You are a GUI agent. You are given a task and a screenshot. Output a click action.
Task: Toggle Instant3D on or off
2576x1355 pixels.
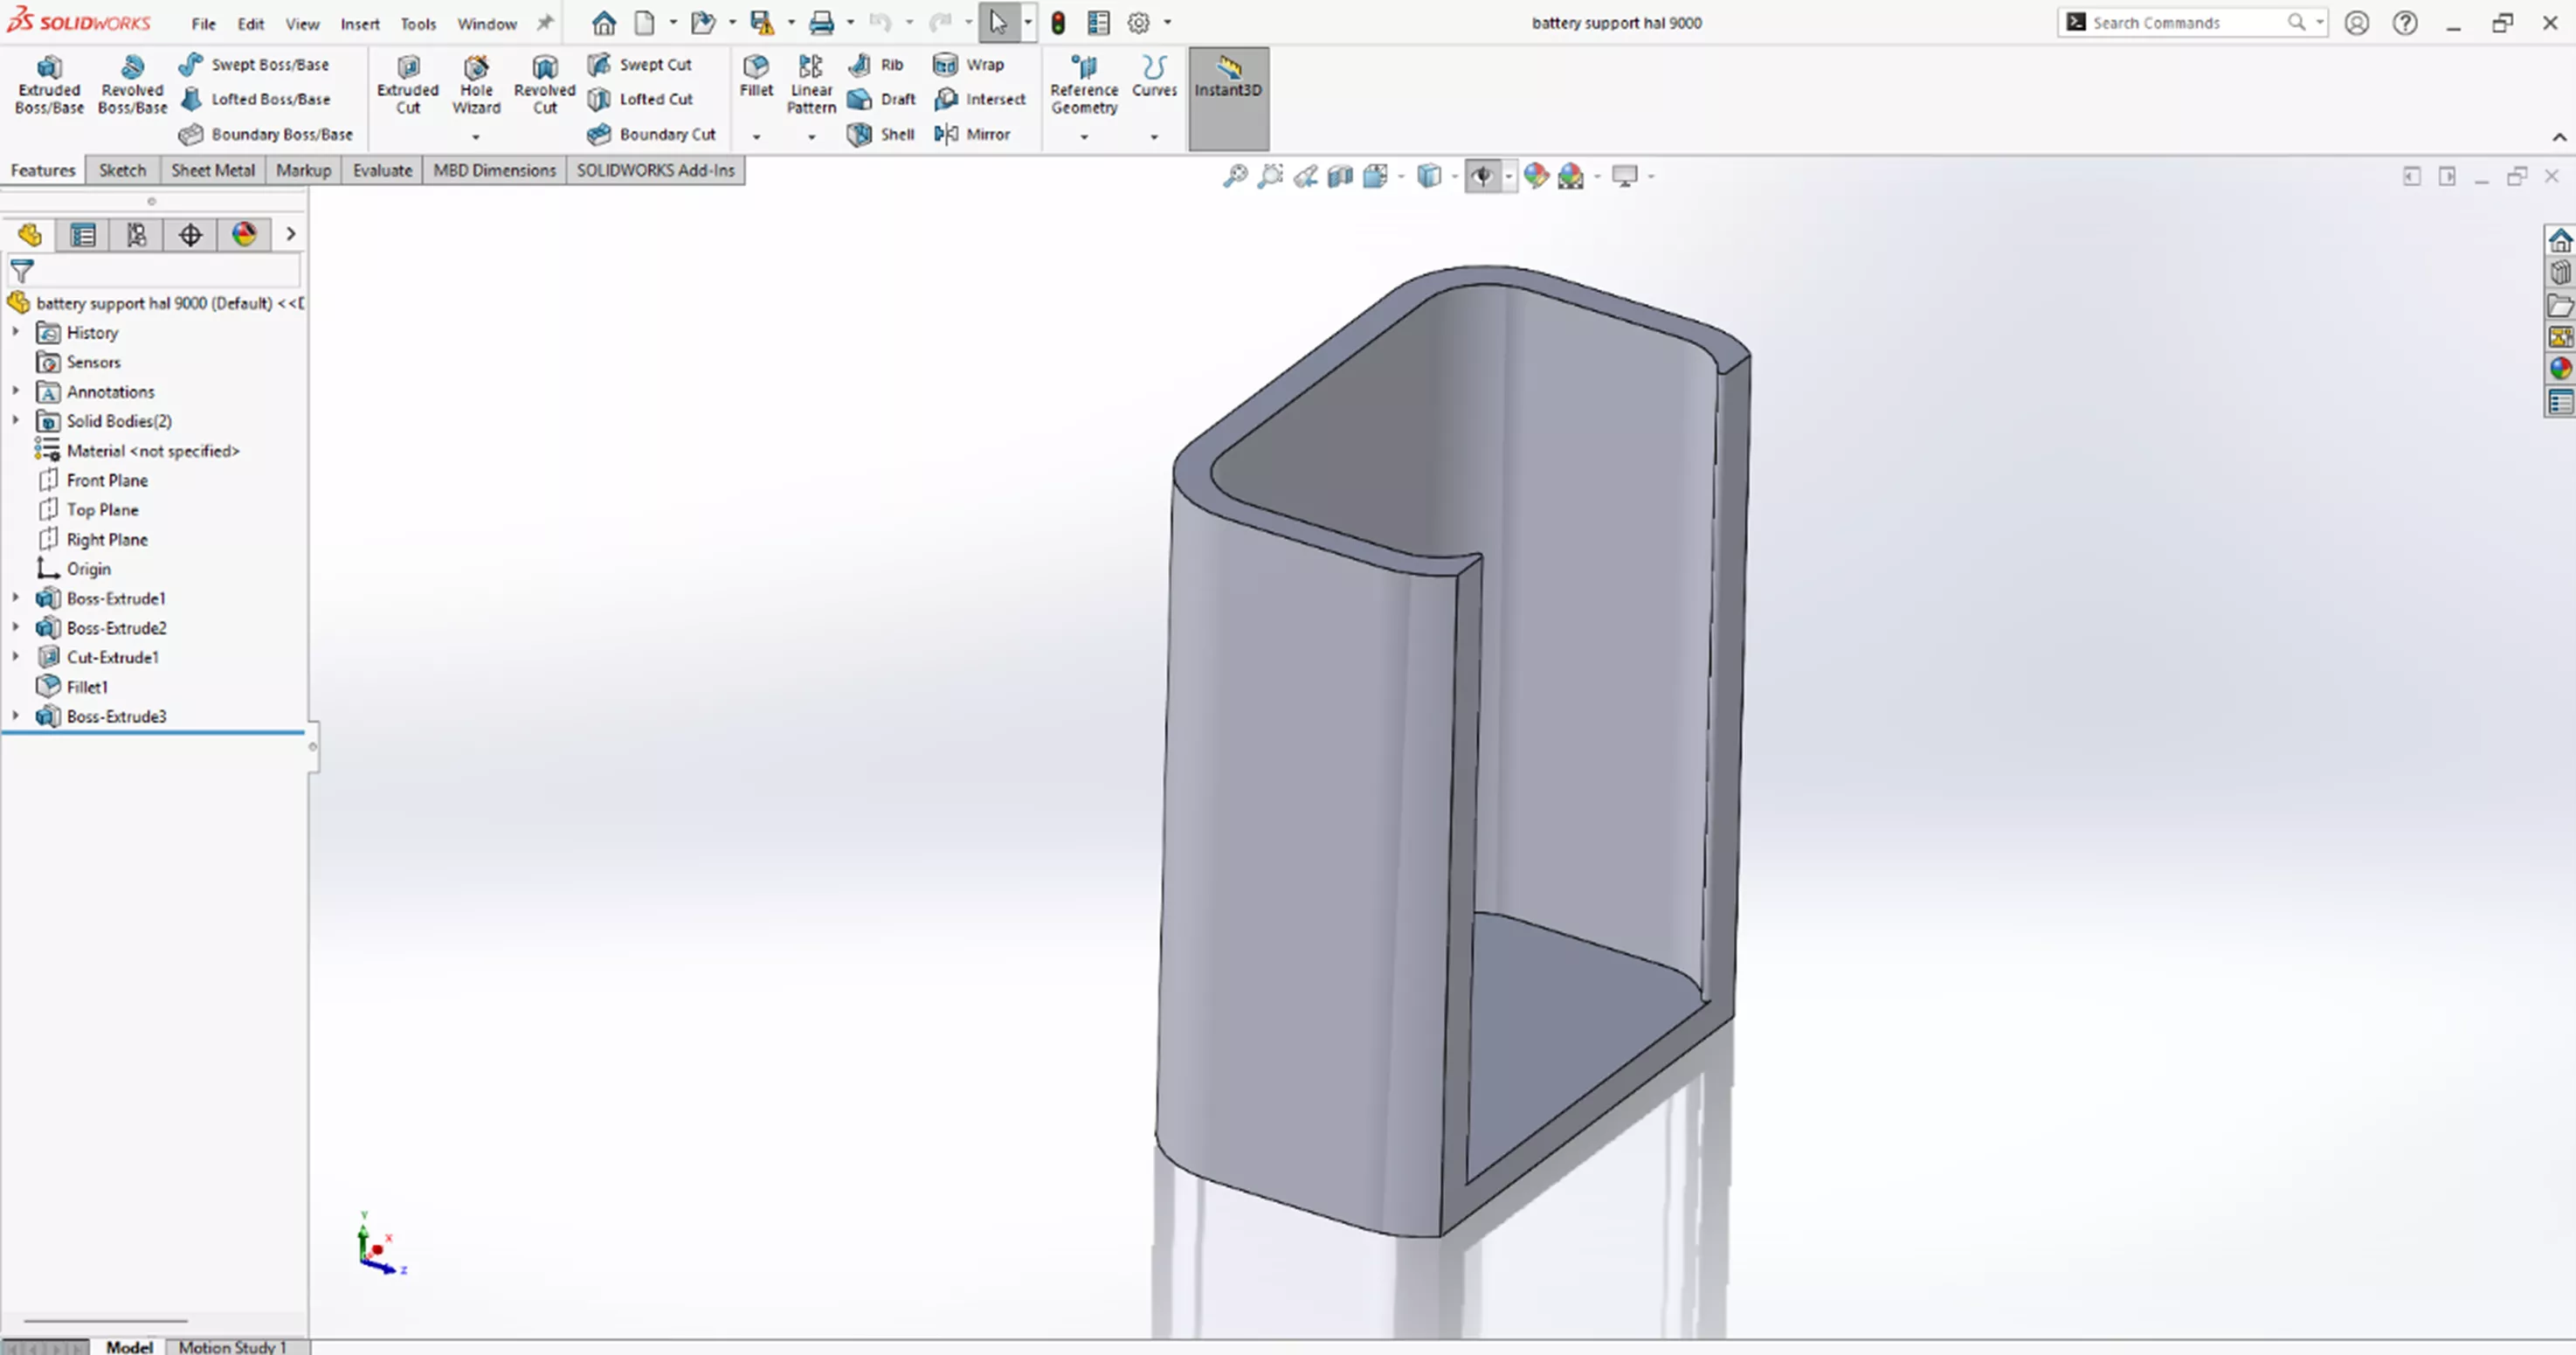[1228, 84]
